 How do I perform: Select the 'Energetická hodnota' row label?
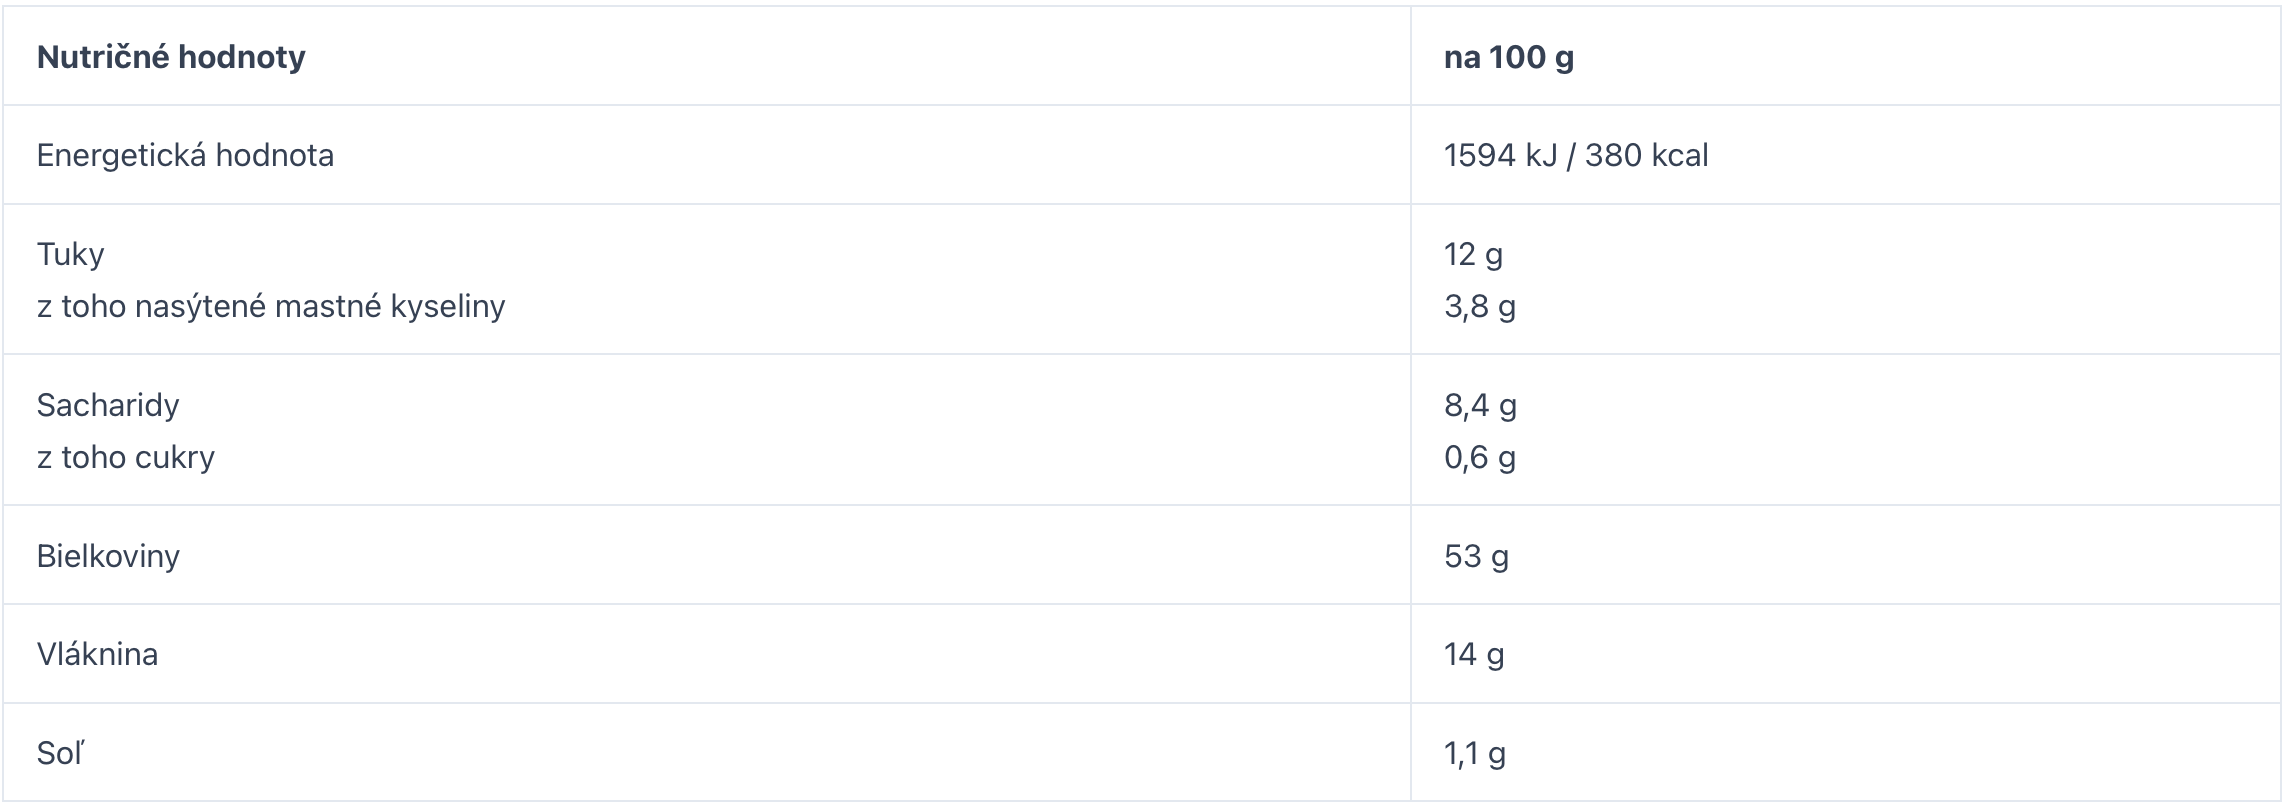[x=185, y=155]
